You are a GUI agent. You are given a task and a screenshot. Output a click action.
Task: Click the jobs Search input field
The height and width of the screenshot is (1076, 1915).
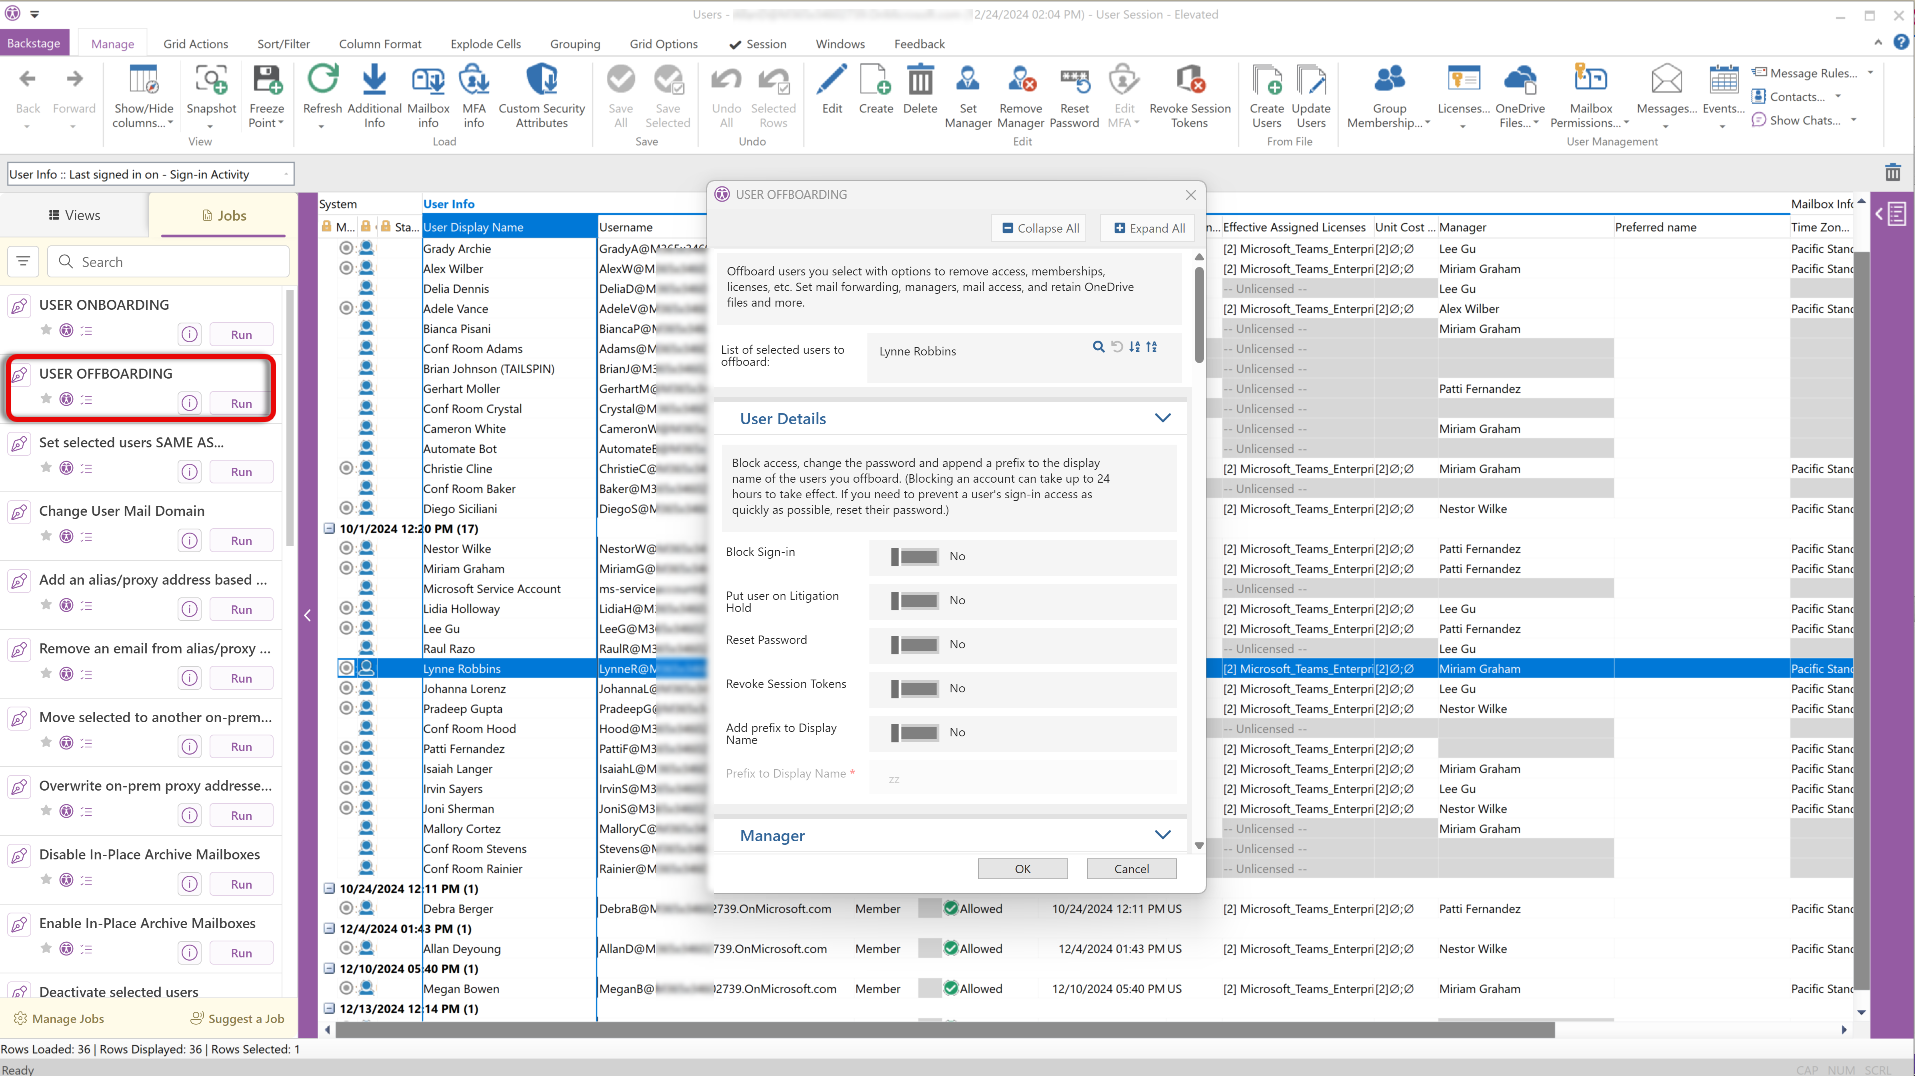(168, 262)
